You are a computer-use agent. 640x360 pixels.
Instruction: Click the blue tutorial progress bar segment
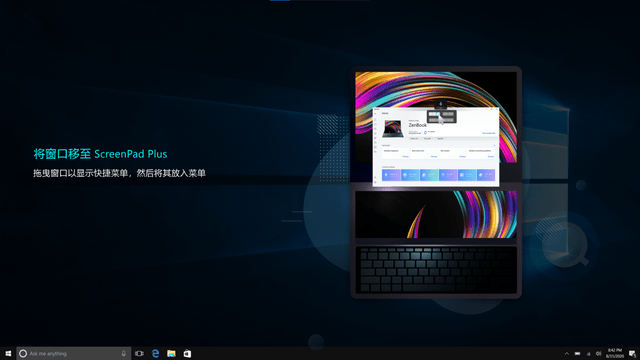pos(280,0)
